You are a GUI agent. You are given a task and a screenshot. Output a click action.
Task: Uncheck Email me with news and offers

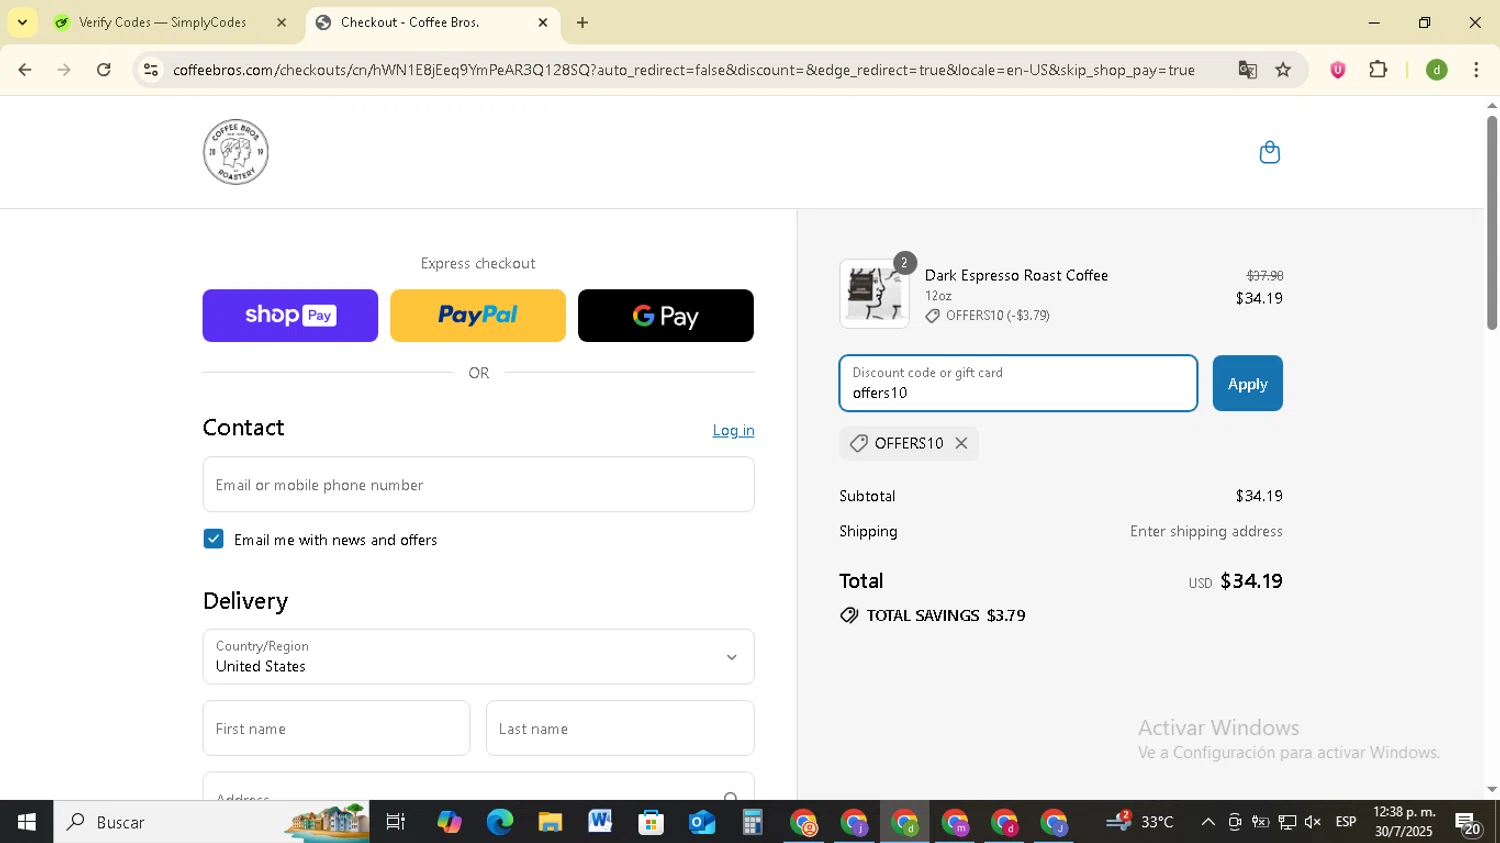[213, 539]
